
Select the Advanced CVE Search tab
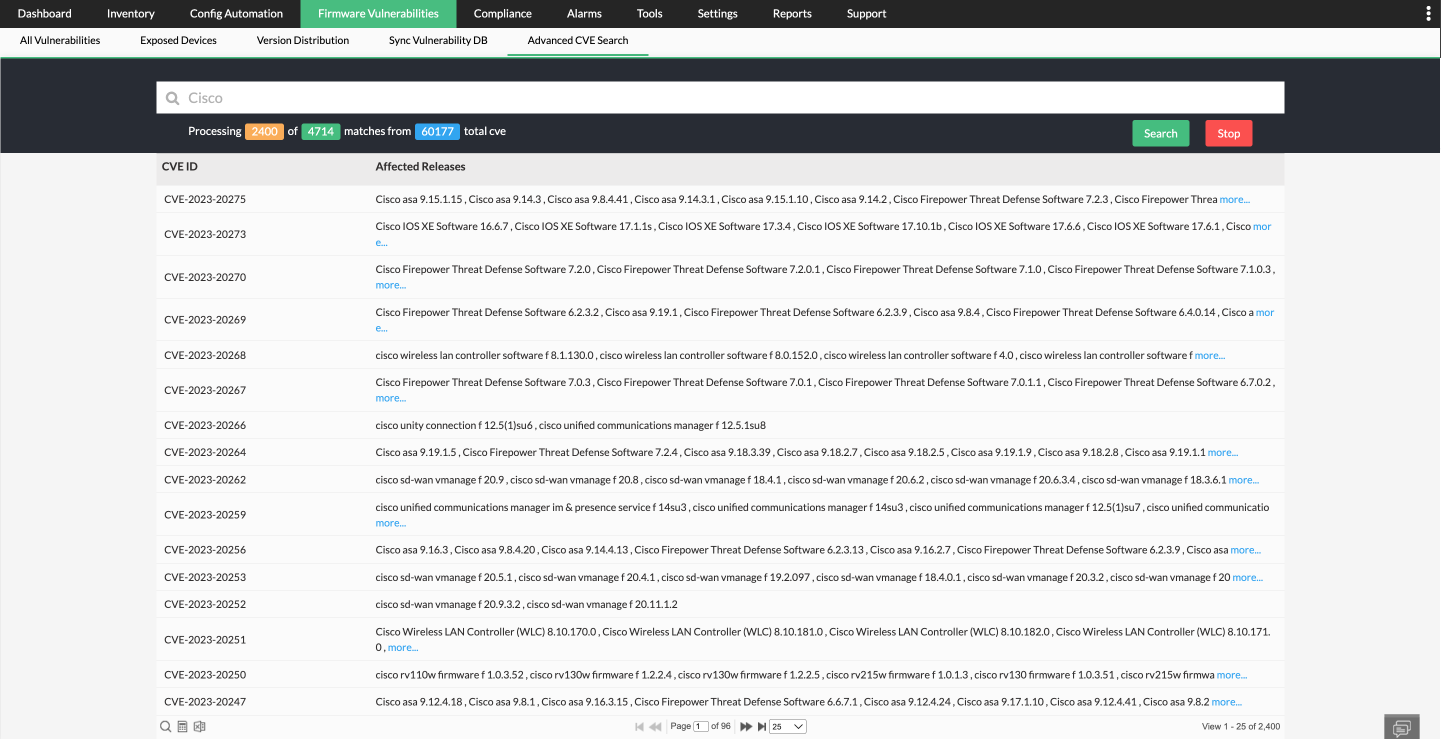tap(578, 41)
